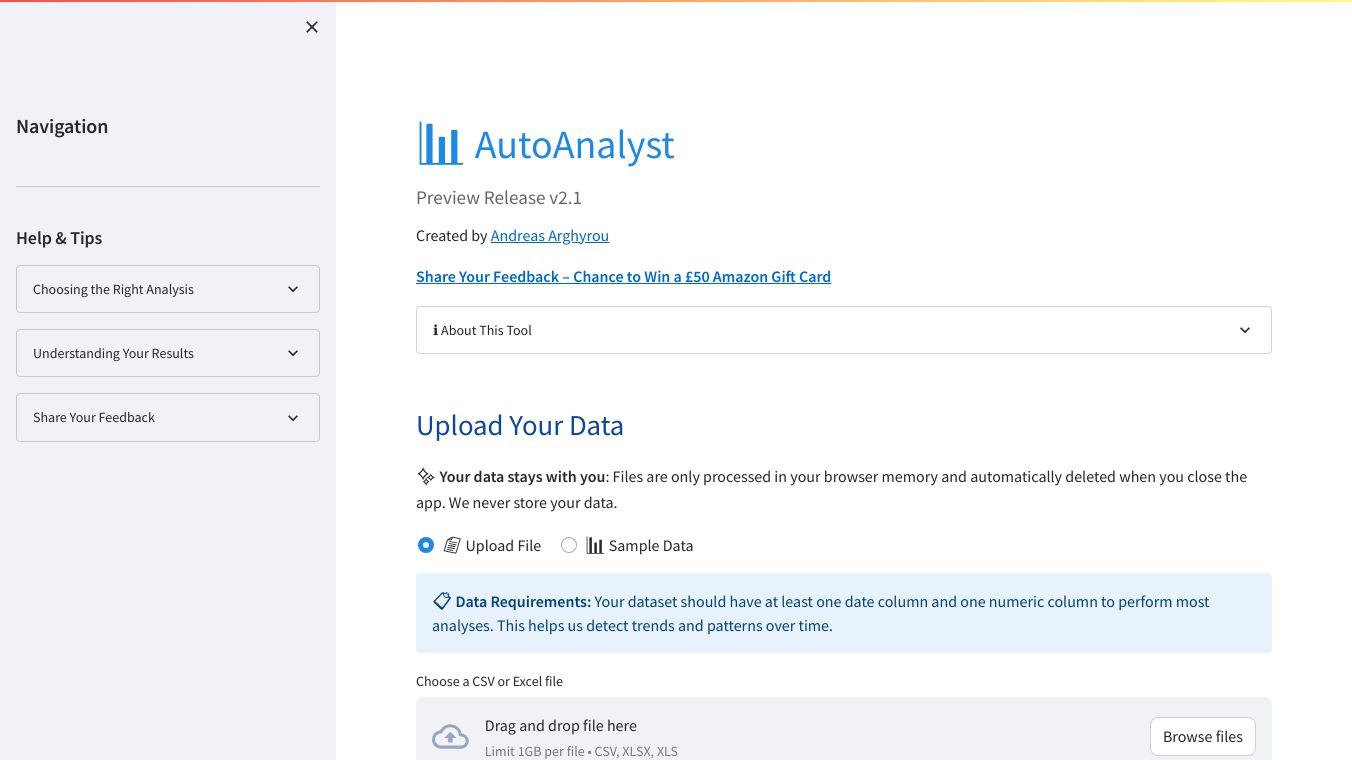1352x760 pixels.
Task: Click the document icon beside Upload File
Action: pos(452,546)
